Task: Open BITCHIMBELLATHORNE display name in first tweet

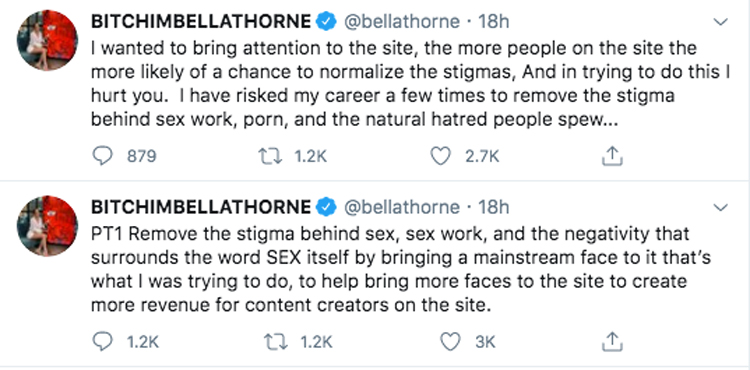Action: click(x=201, y=22)
